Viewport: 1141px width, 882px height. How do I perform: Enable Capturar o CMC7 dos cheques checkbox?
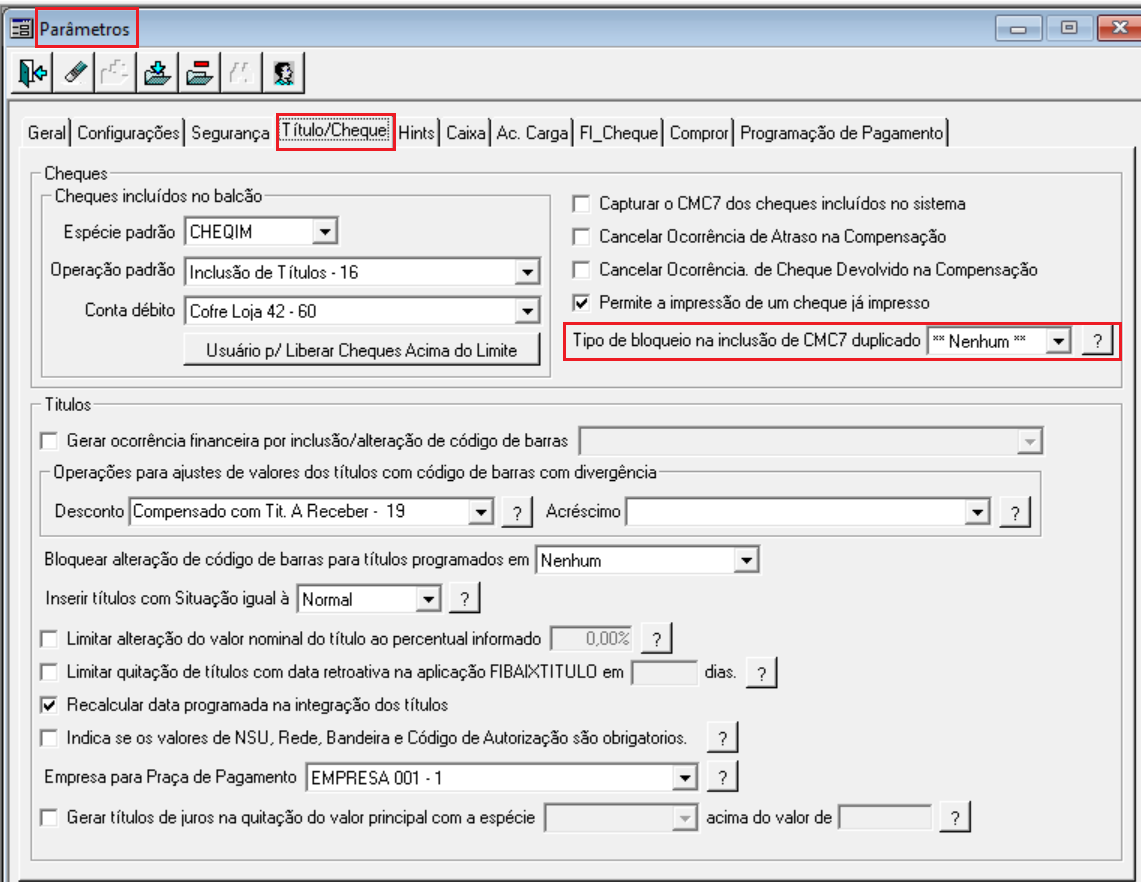coord(581,204)
